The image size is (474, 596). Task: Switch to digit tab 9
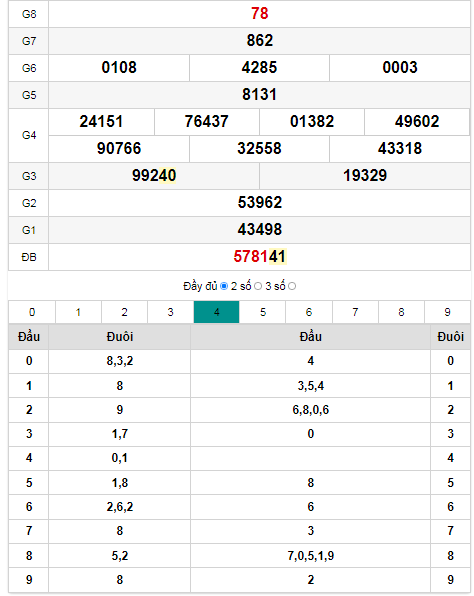pyautogui.click(x=447, y=312)
